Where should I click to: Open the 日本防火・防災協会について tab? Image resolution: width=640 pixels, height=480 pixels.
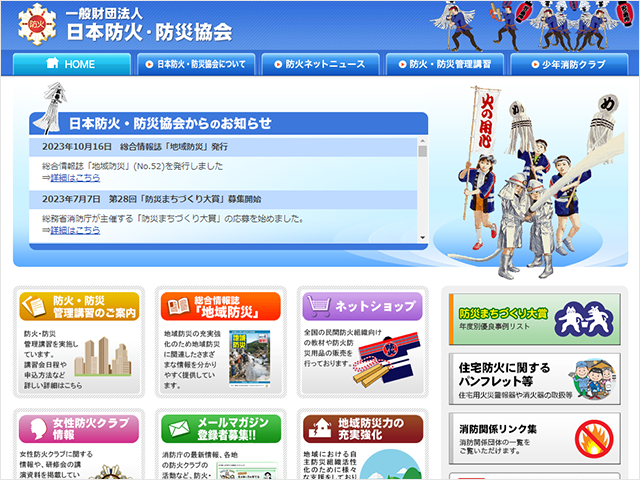(196, 64)
